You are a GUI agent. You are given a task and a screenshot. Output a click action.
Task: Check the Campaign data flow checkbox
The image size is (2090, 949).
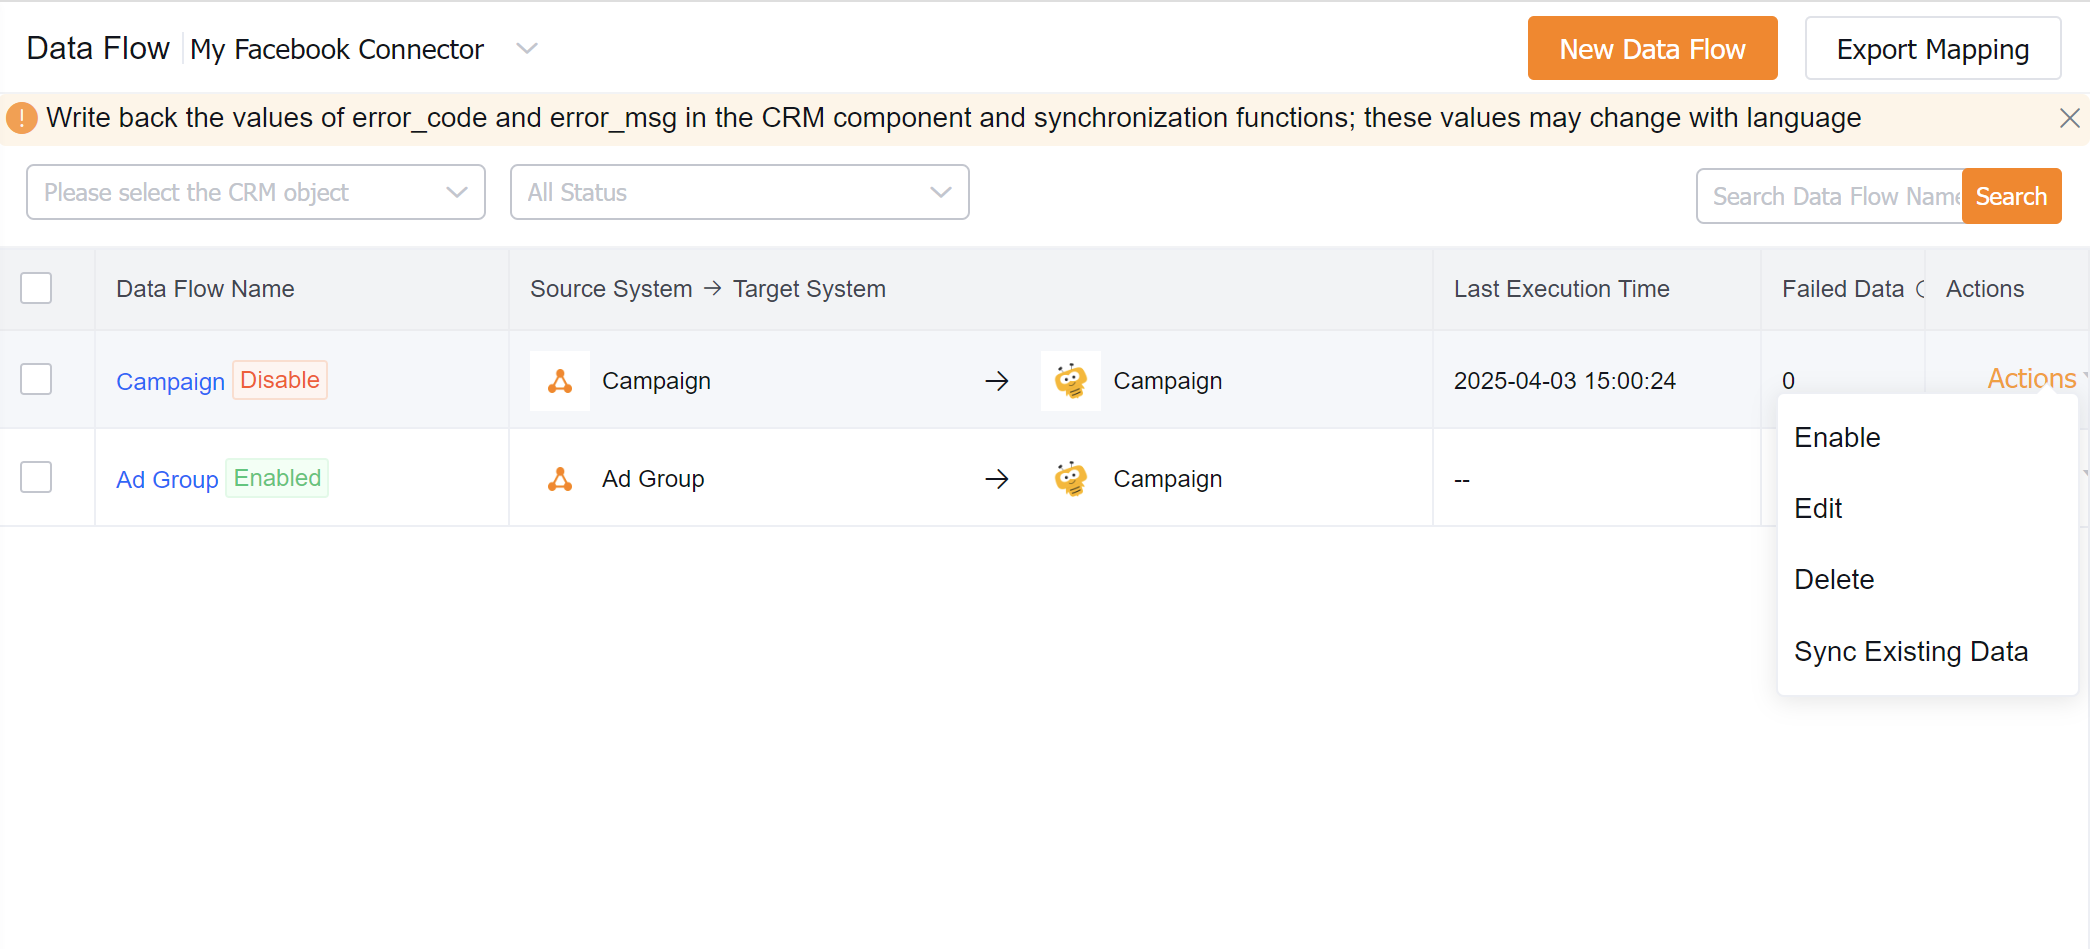[x=36, y=379]
